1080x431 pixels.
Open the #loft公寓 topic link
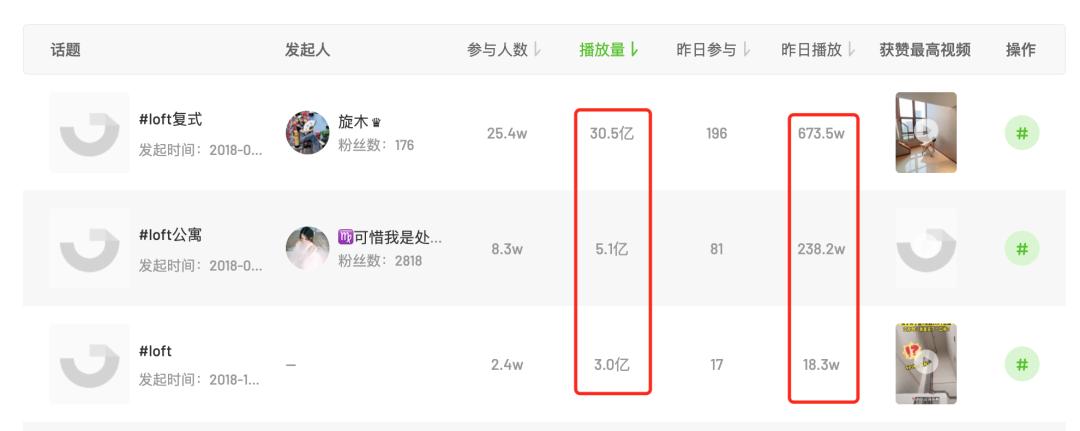[x=170, y=236]
